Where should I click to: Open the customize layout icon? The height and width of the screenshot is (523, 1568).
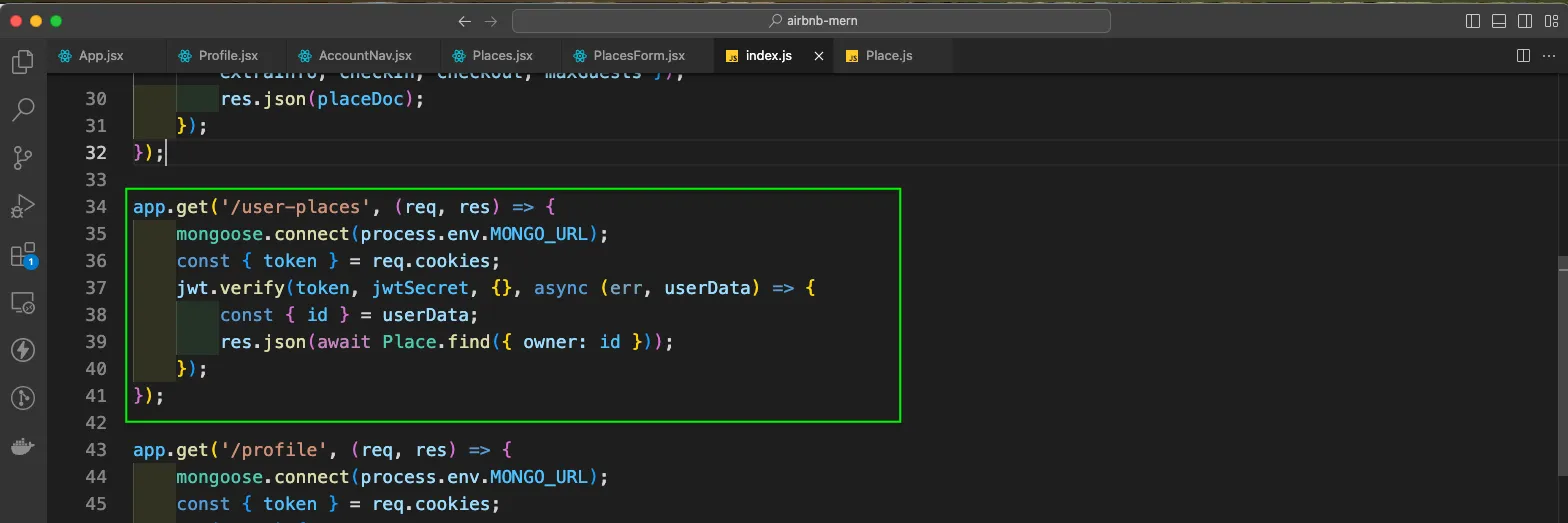click(1551, 21)
